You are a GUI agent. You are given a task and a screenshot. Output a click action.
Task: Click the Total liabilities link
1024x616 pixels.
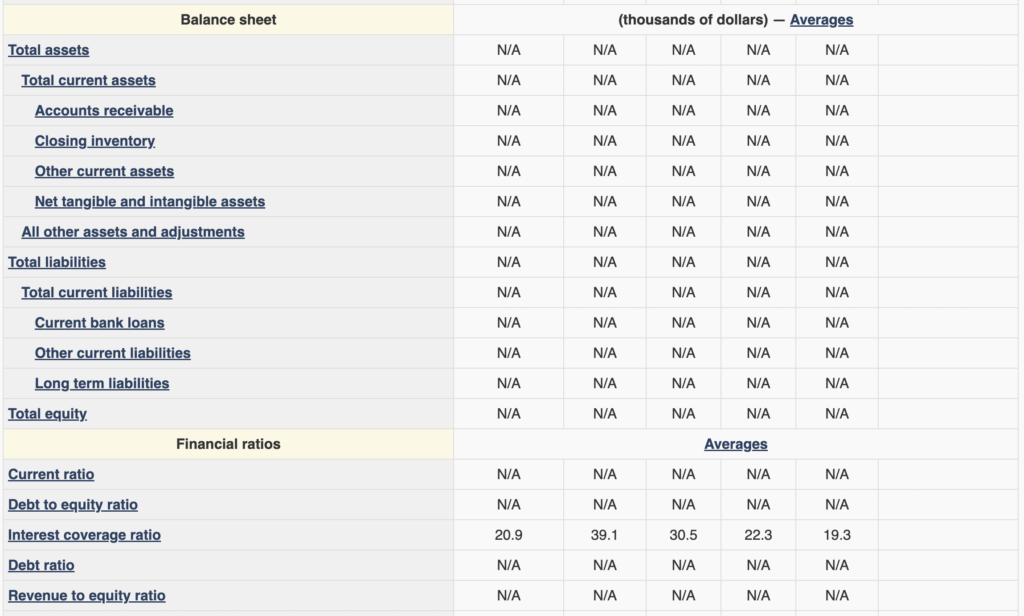coord(57,262)
